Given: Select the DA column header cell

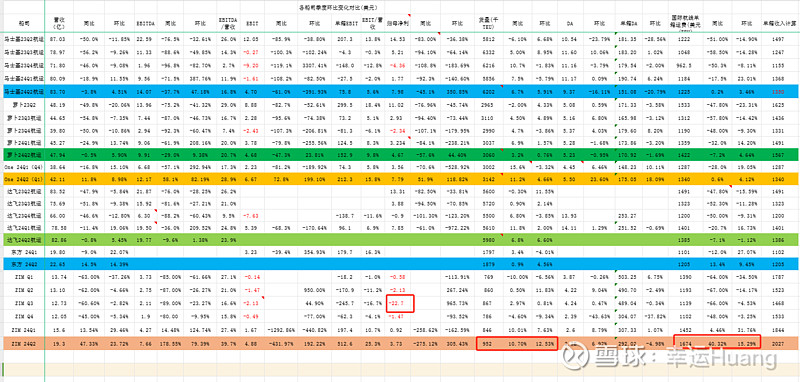Looking at the screenshot, I should (x=569, y=23).
